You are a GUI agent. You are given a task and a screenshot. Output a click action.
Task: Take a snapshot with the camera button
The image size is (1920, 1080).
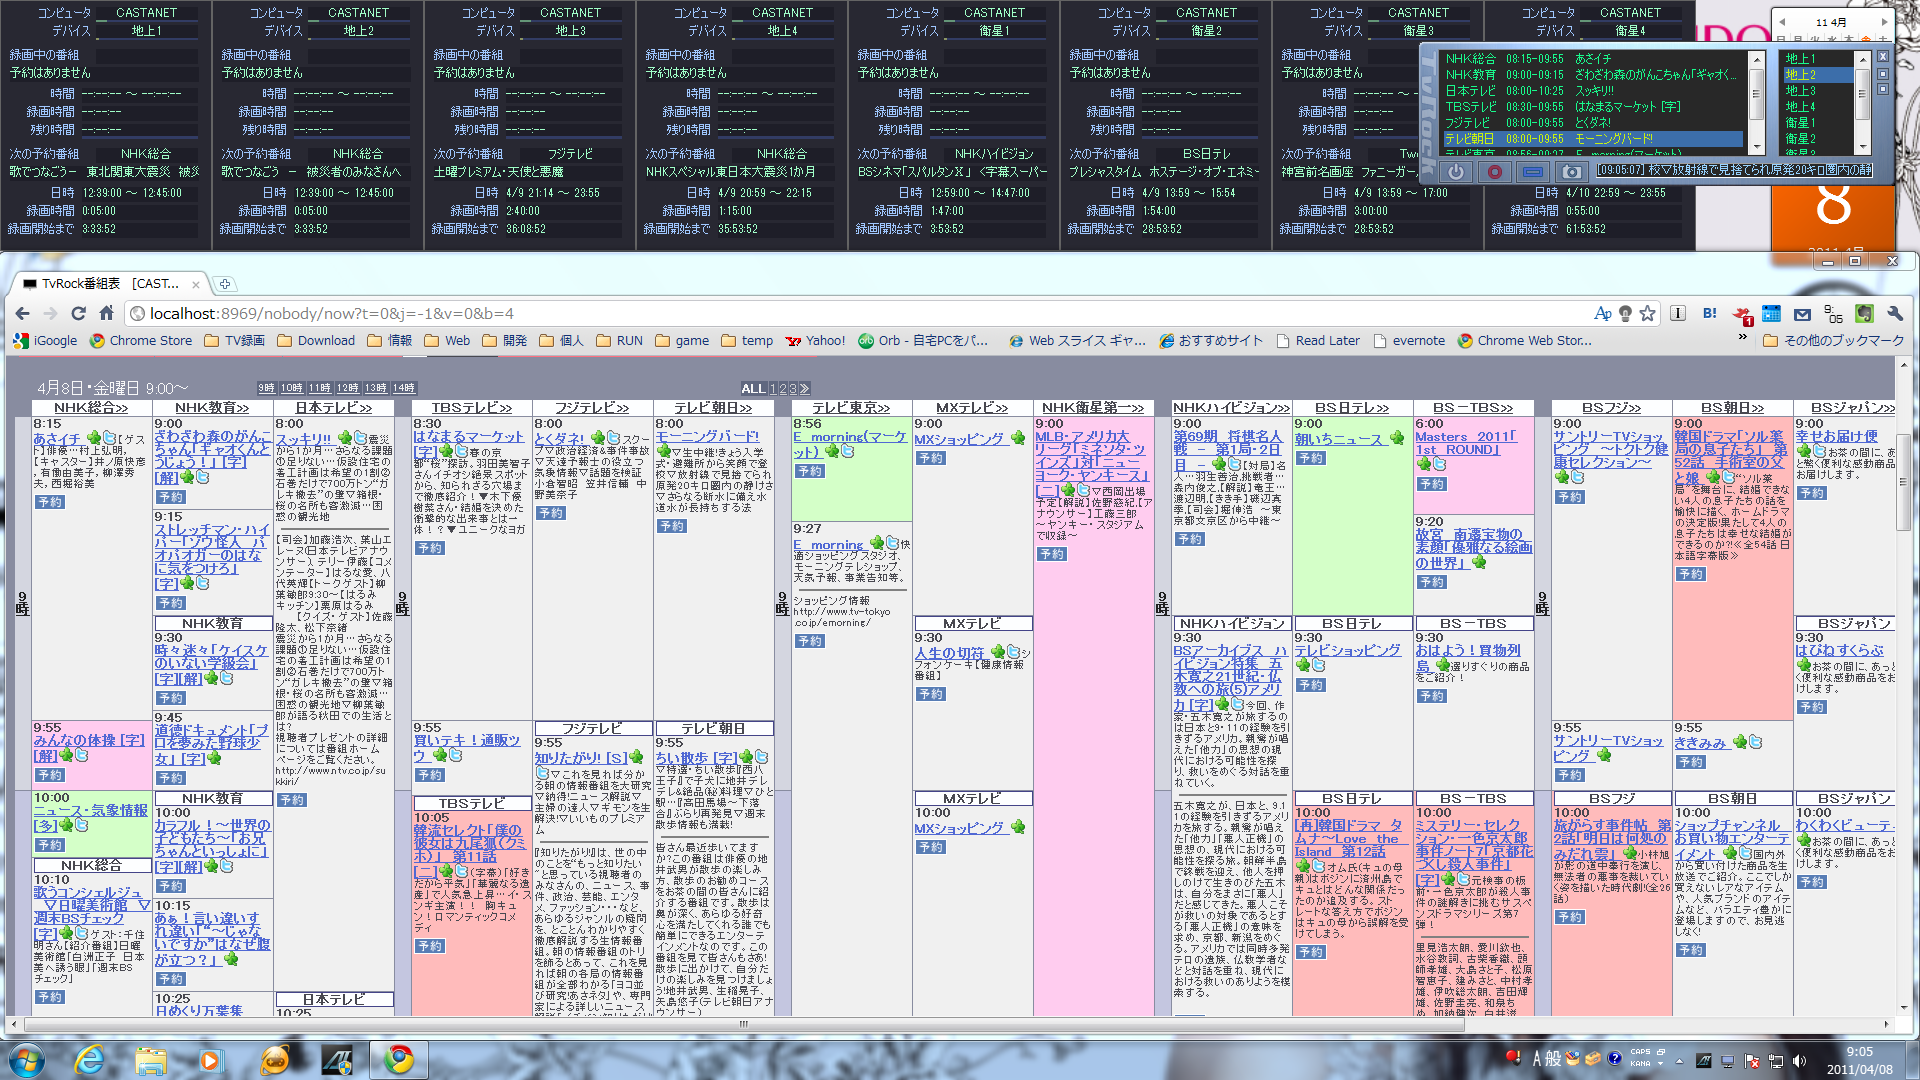point(1571,172)
